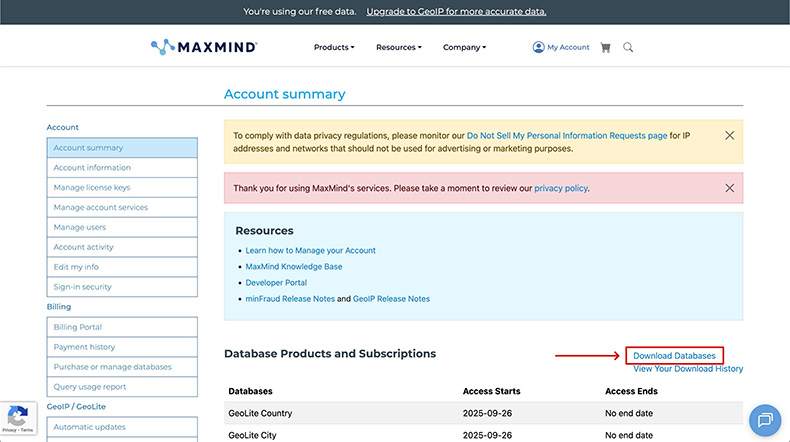Click the Billing section label
This screenshot has width=790, height=442.
(x=59, y=306)
